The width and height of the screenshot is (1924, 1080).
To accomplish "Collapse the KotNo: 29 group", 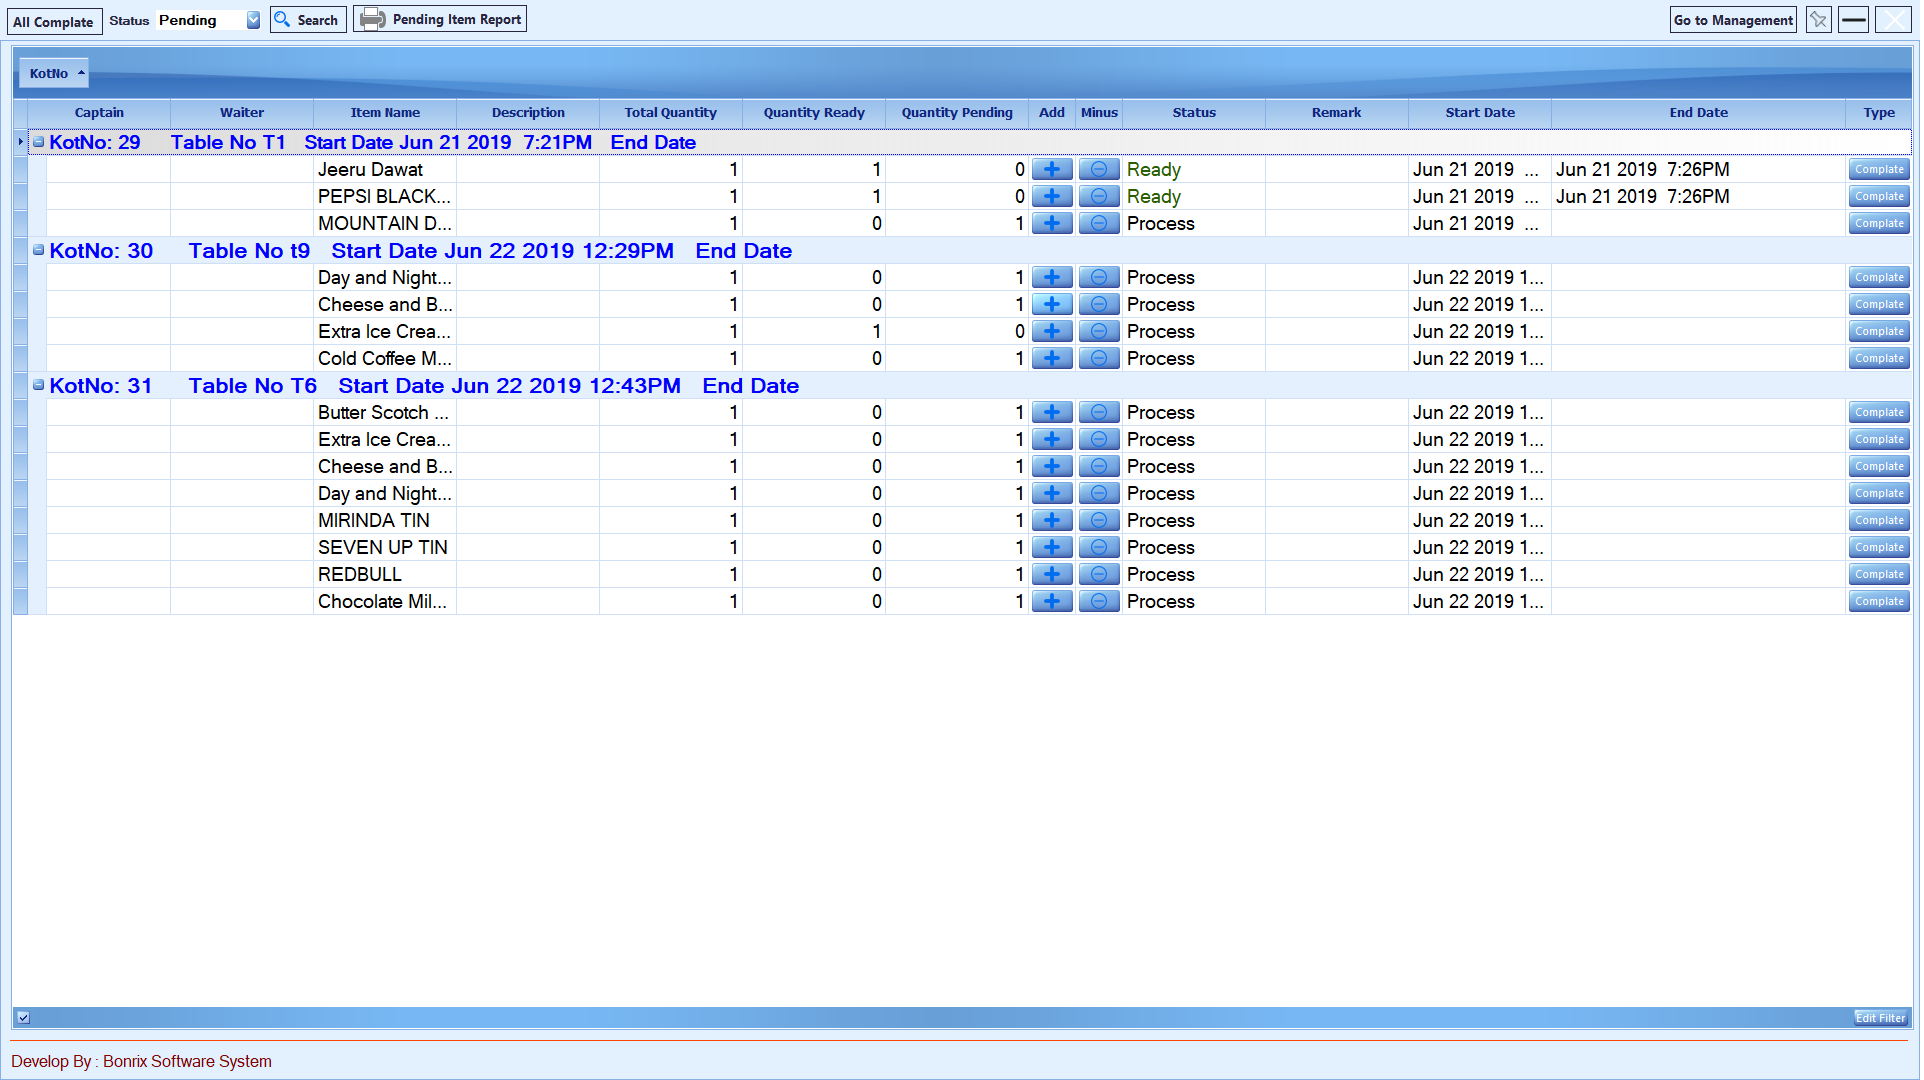I will coord(39,142).
